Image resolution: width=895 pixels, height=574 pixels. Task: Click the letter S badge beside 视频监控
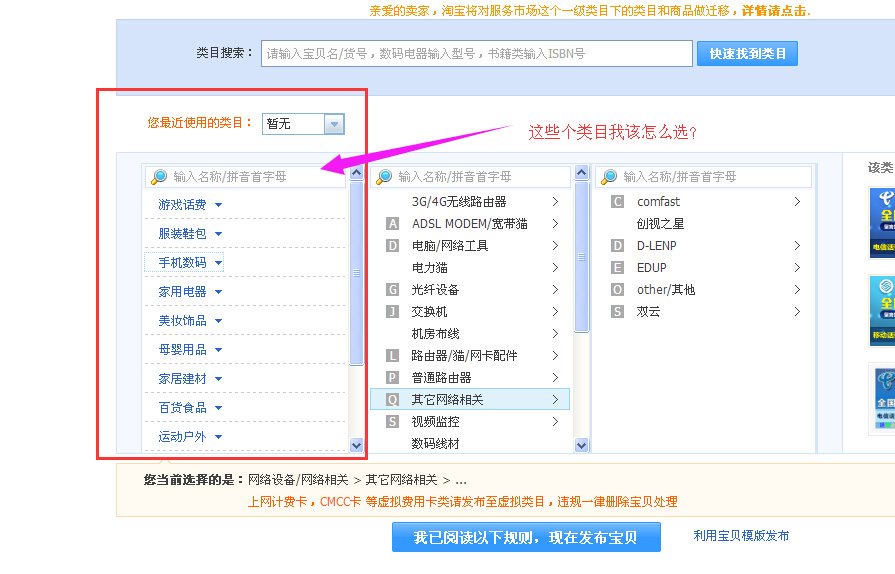(x=392, y=422)
